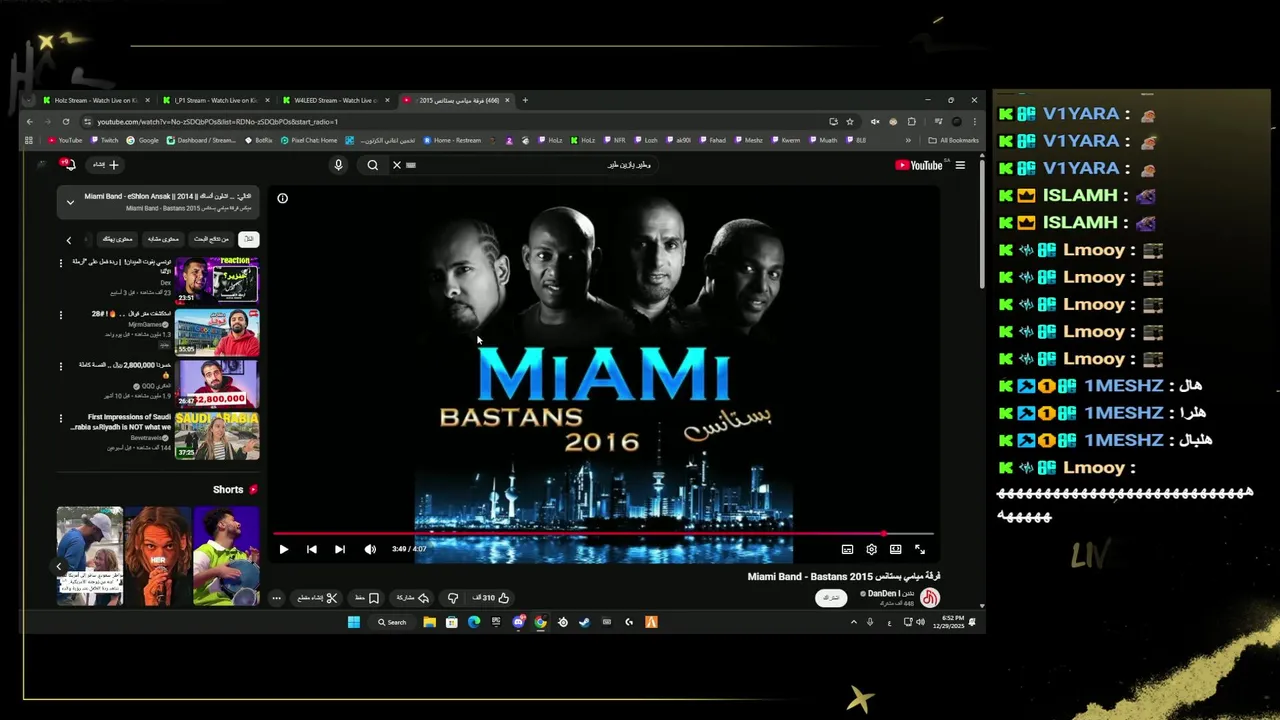This screenshot has height=720, width=1280.
Task: Open the YouTube create button
Action: pos(106,165)
